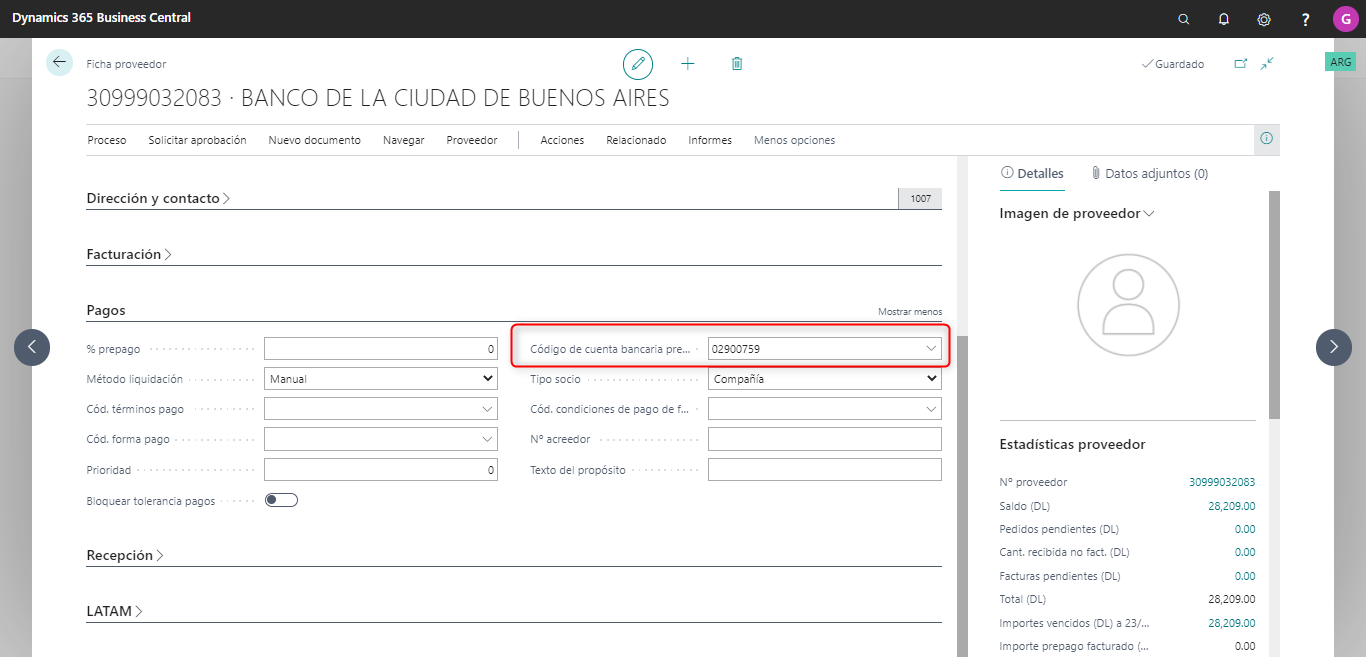Click the Pagos section header
1366x657 pixels.
click(106, 311)
